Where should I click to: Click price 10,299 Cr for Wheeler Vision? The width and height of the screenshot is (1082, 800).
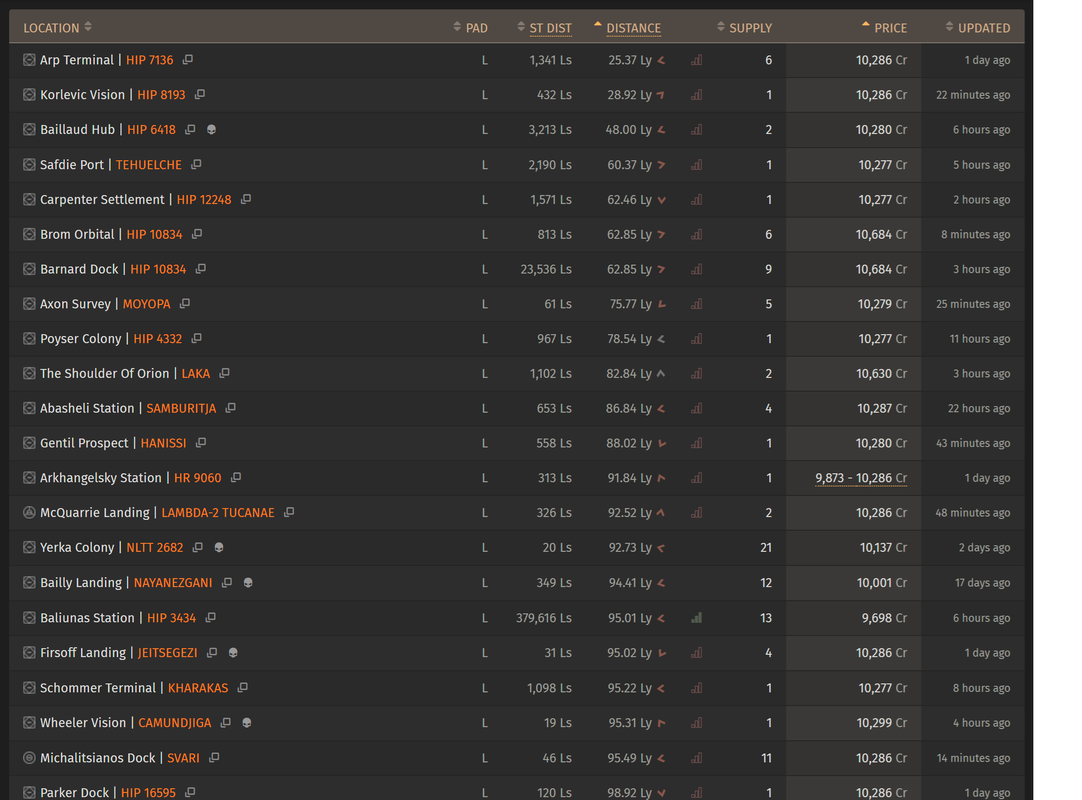pos(882,723)
